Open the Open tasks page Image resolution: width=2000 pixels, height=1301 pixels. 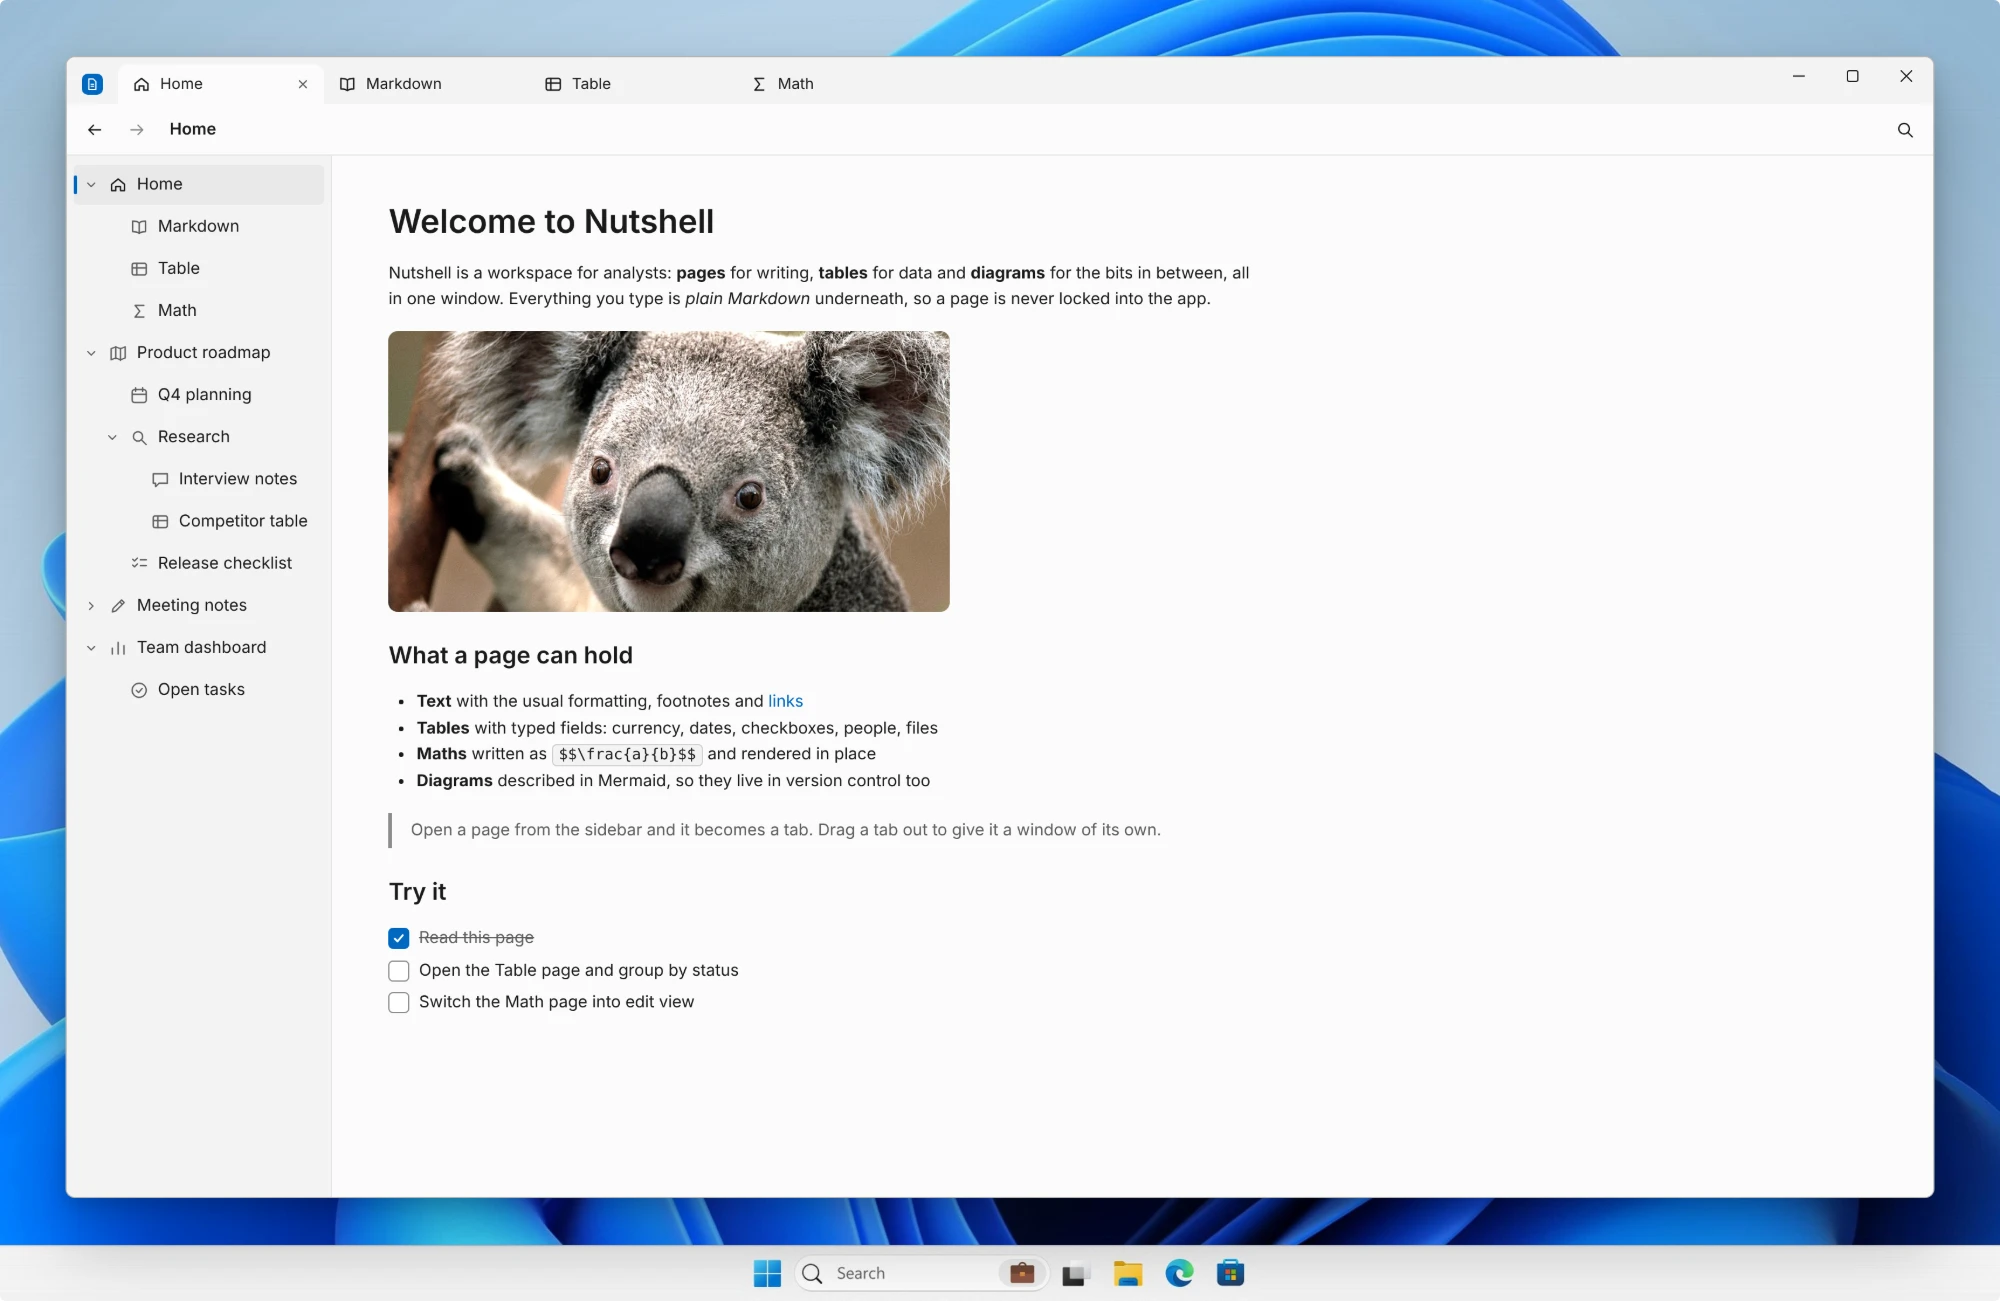coord(199,690)
